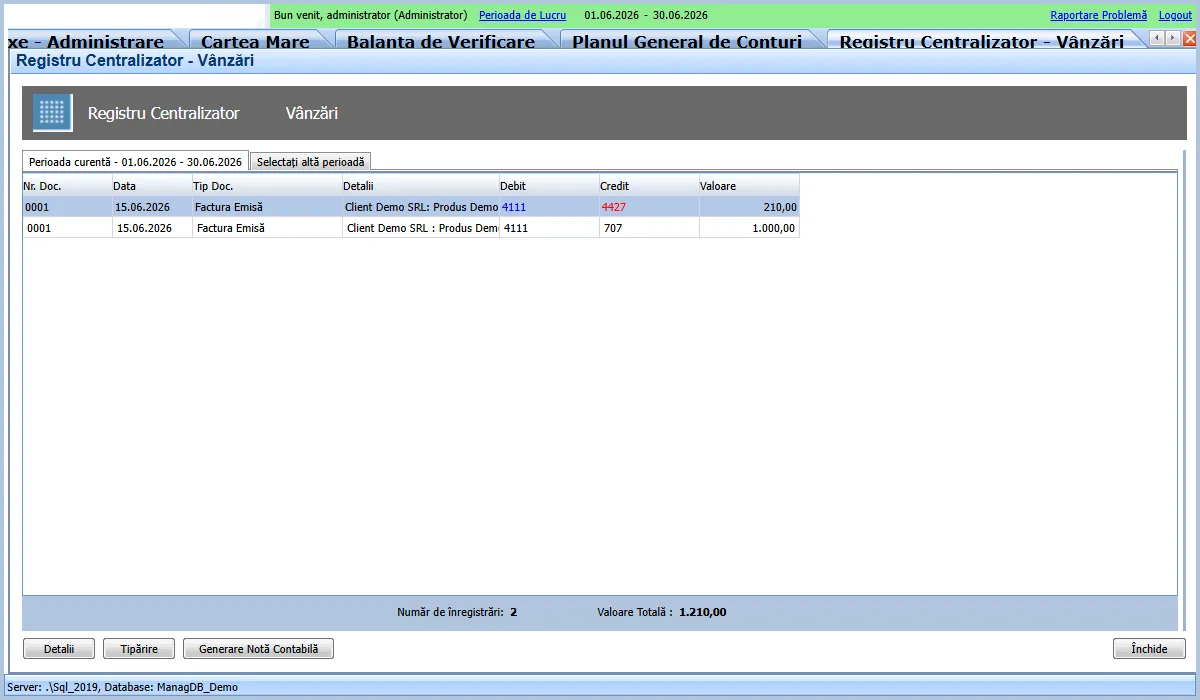Click the Client Demo SRL details in 4427 row
This screenshot has width=1200, height=700.
click(421, 207)
